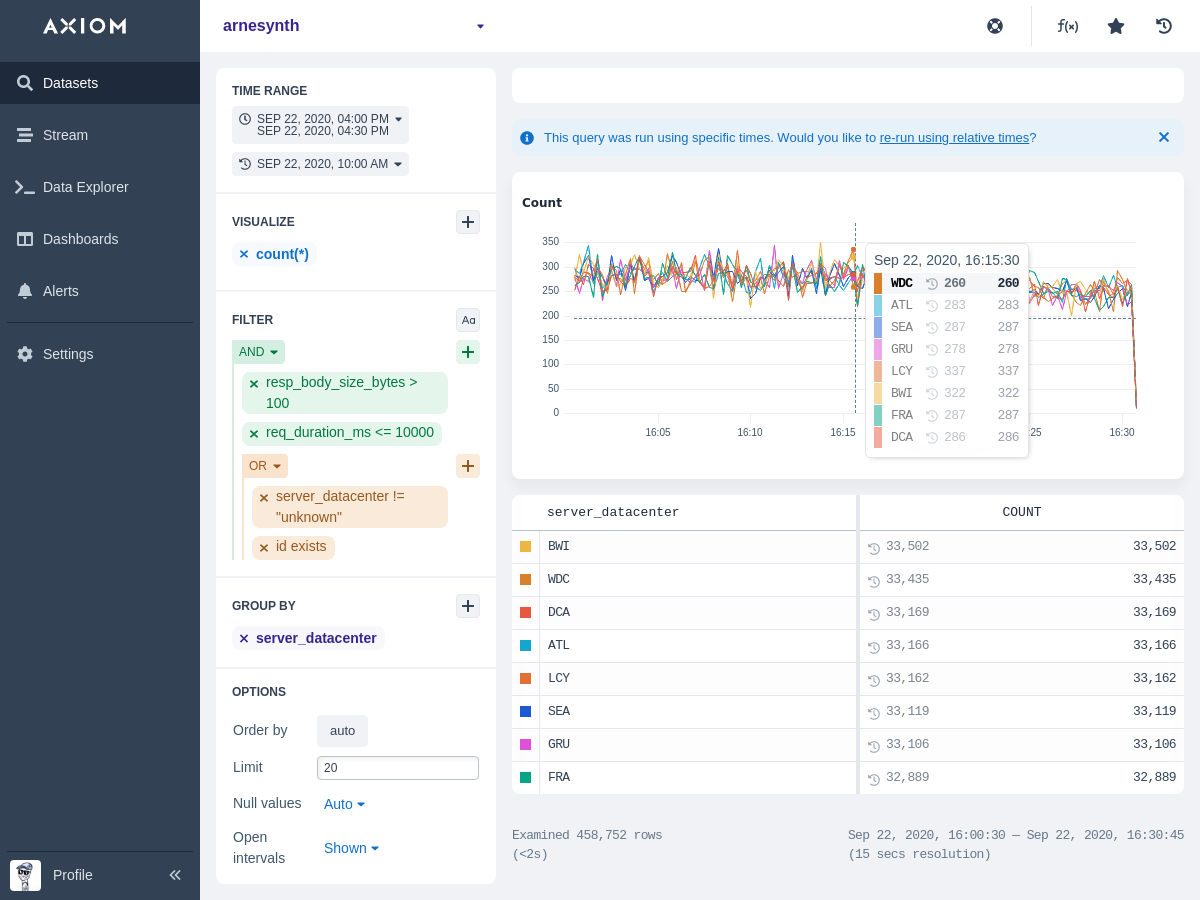Open the Null values Auto dropdown
Screen dimensions: 1200x900
tap(344, 804)
